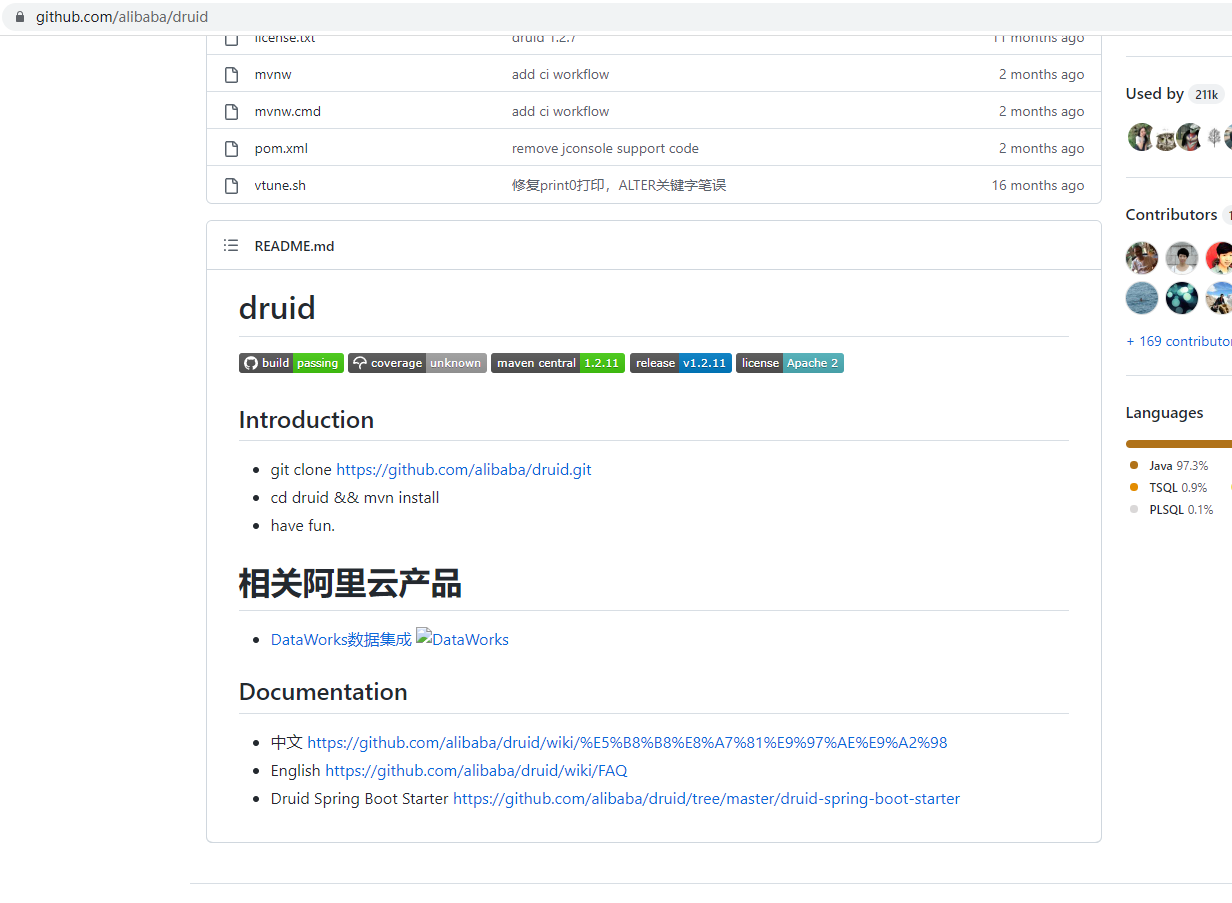This screenshot has height=903, width=1232.
Task: Click the 'Documentation' heading
Action: click(x=323, y=692)
